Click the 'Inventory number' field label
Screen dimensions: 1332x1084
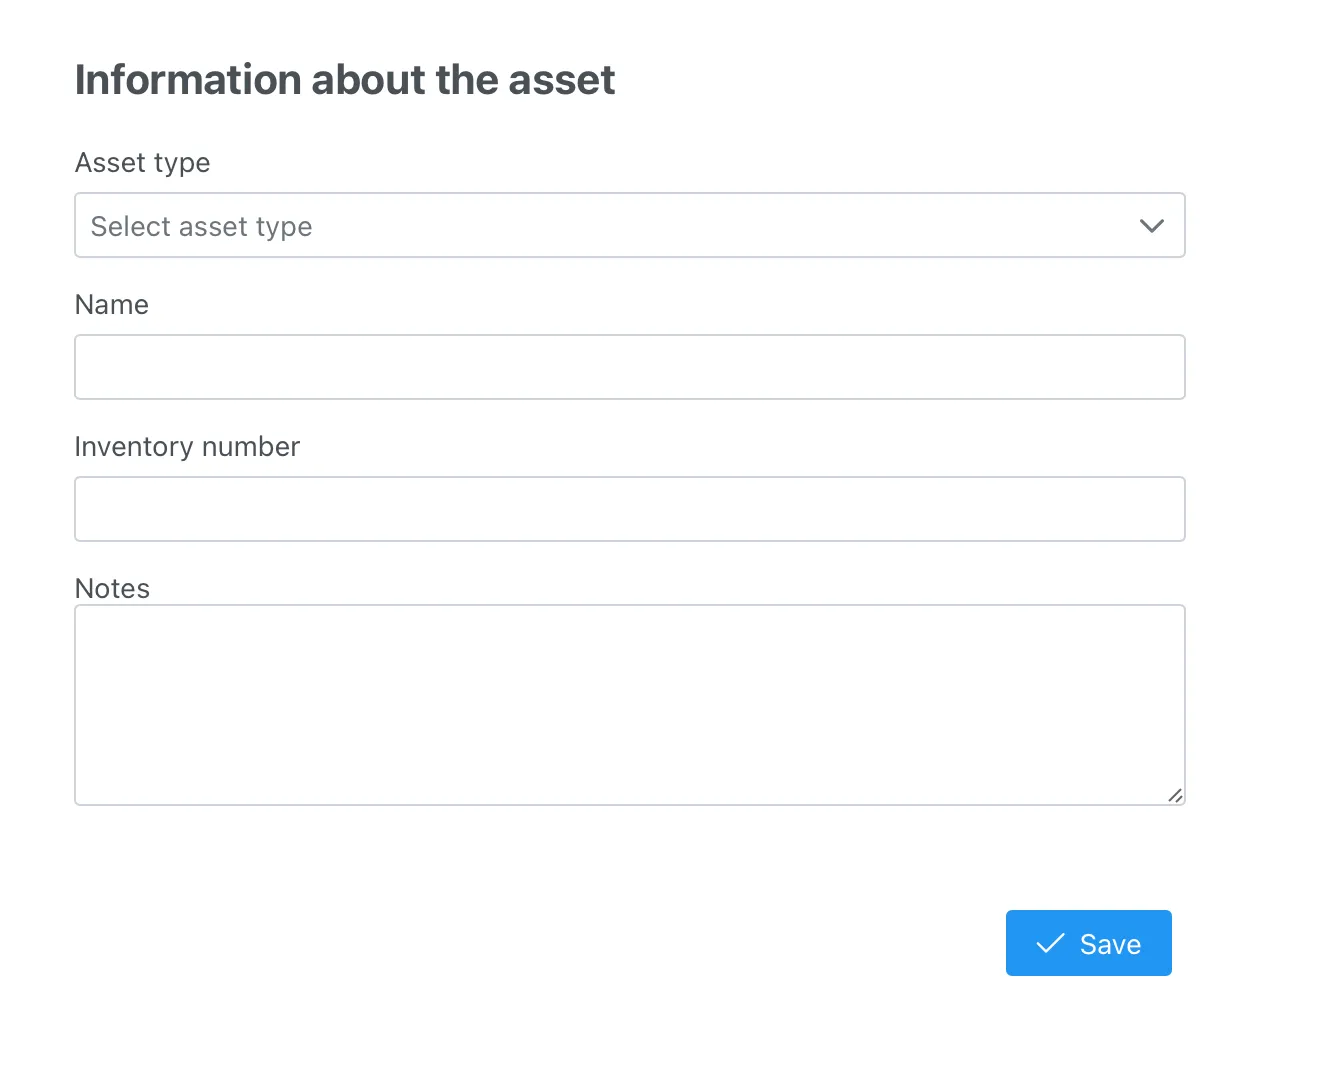pos(187,447)
